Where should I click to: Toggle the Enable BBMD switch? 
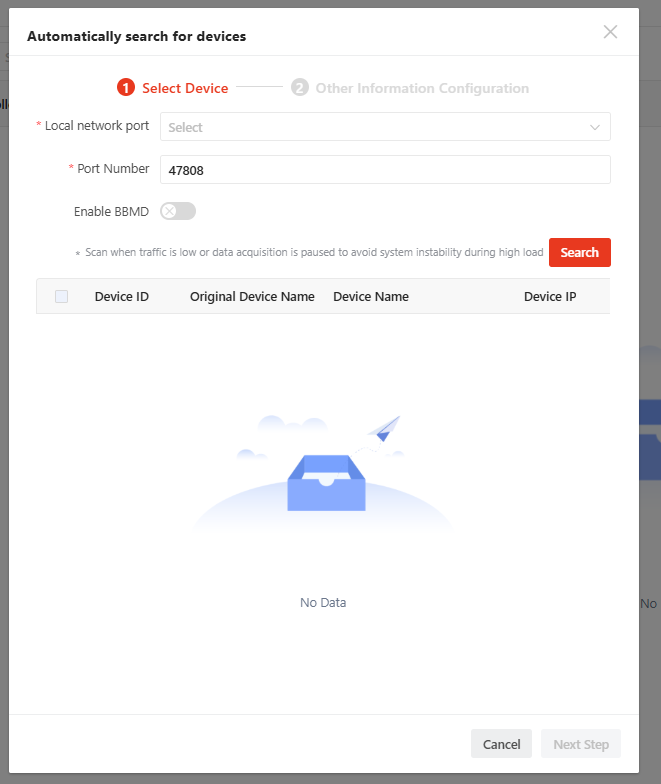(178, 211)
